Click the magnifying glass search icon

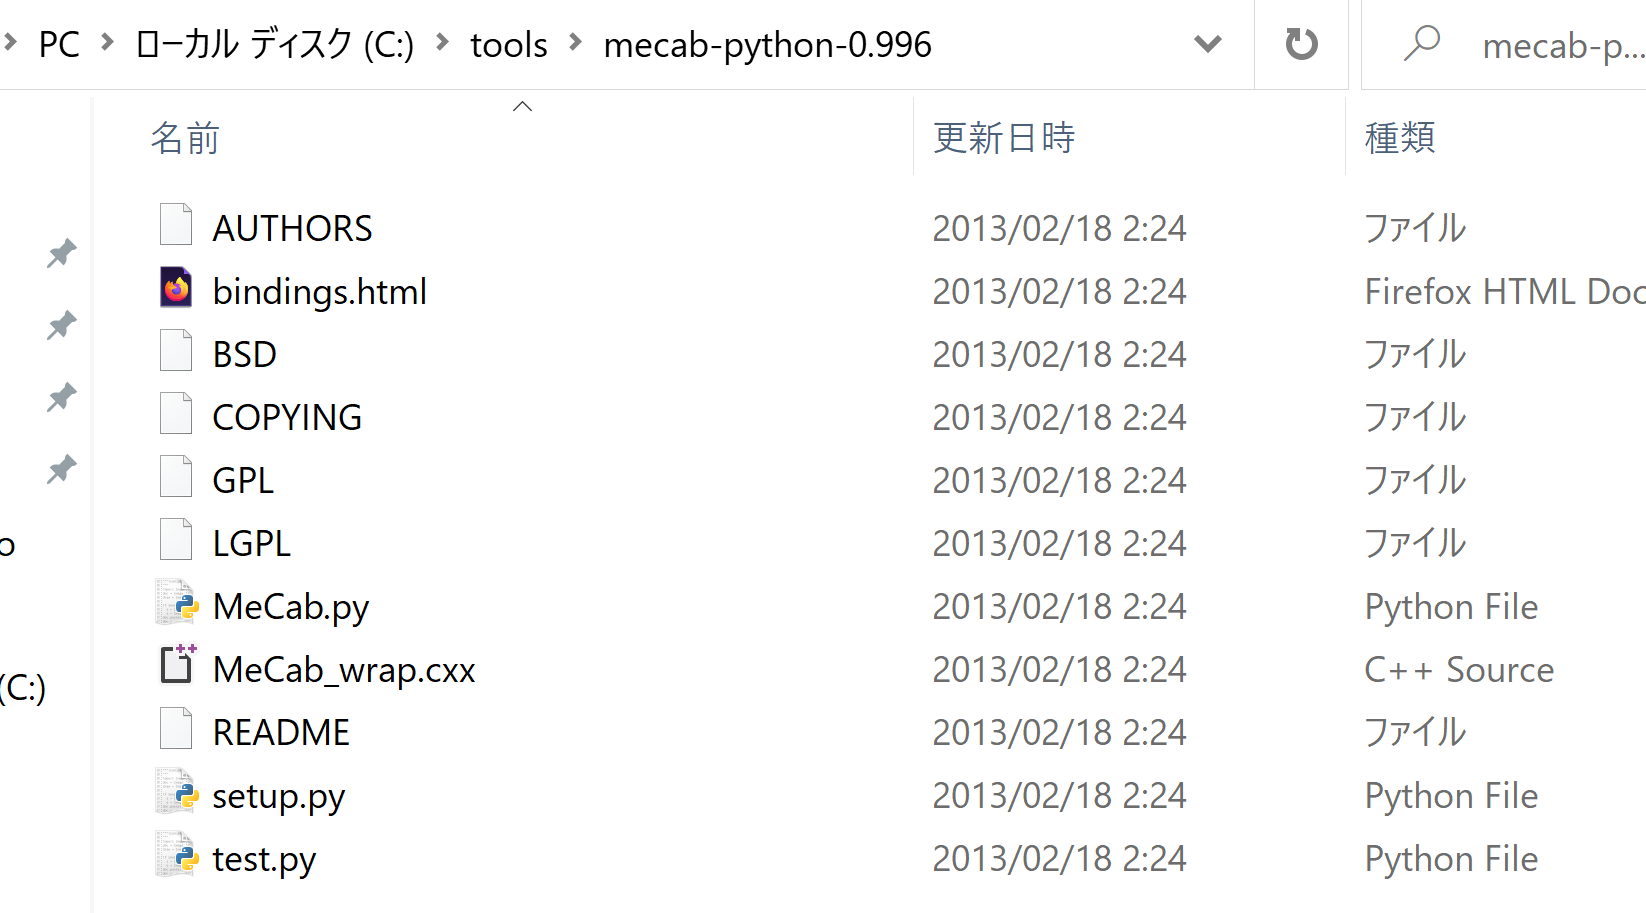1421,44
